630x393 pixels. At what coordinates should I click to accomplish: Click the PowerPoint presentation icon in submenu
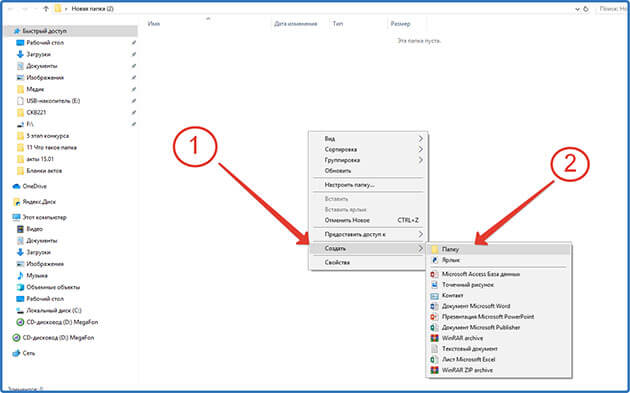coord(434,317)
